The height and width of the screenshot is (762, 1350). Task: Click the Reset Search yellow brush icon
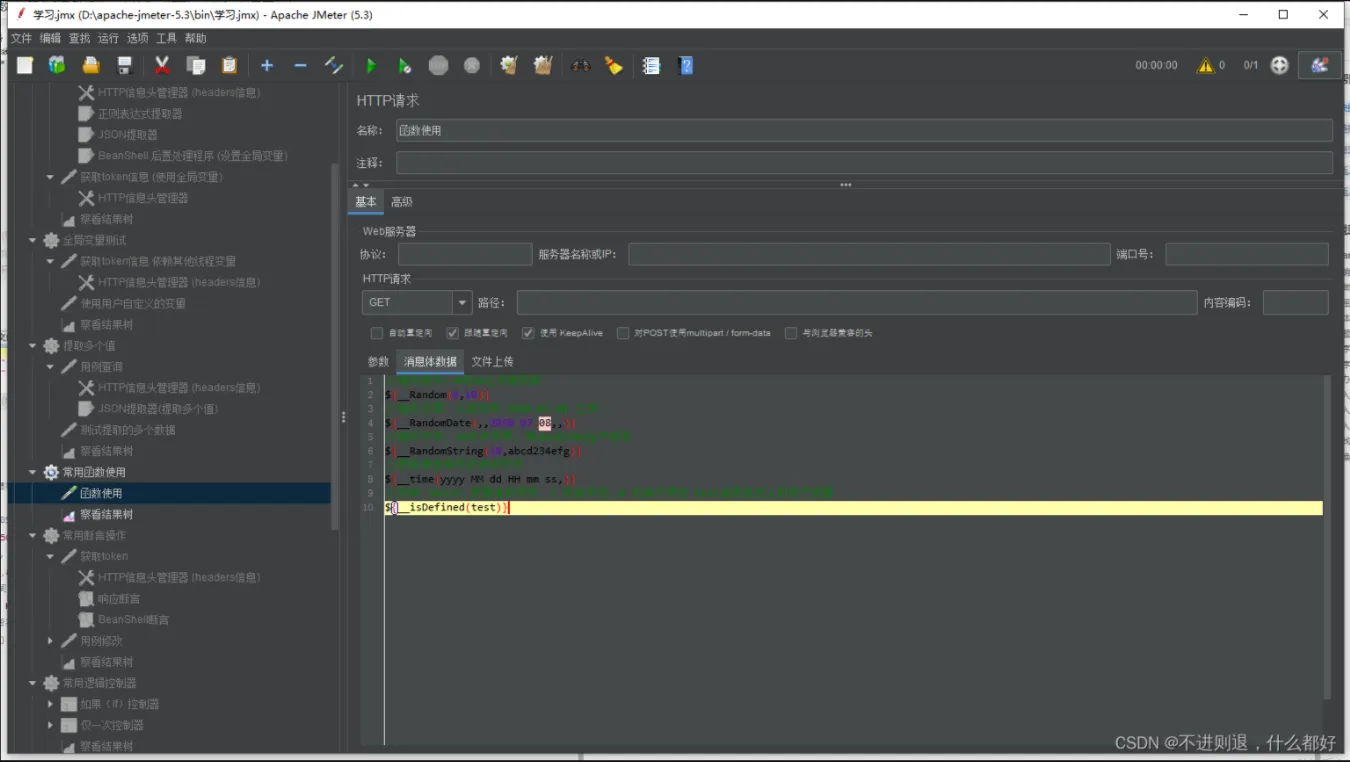(614, 65)
